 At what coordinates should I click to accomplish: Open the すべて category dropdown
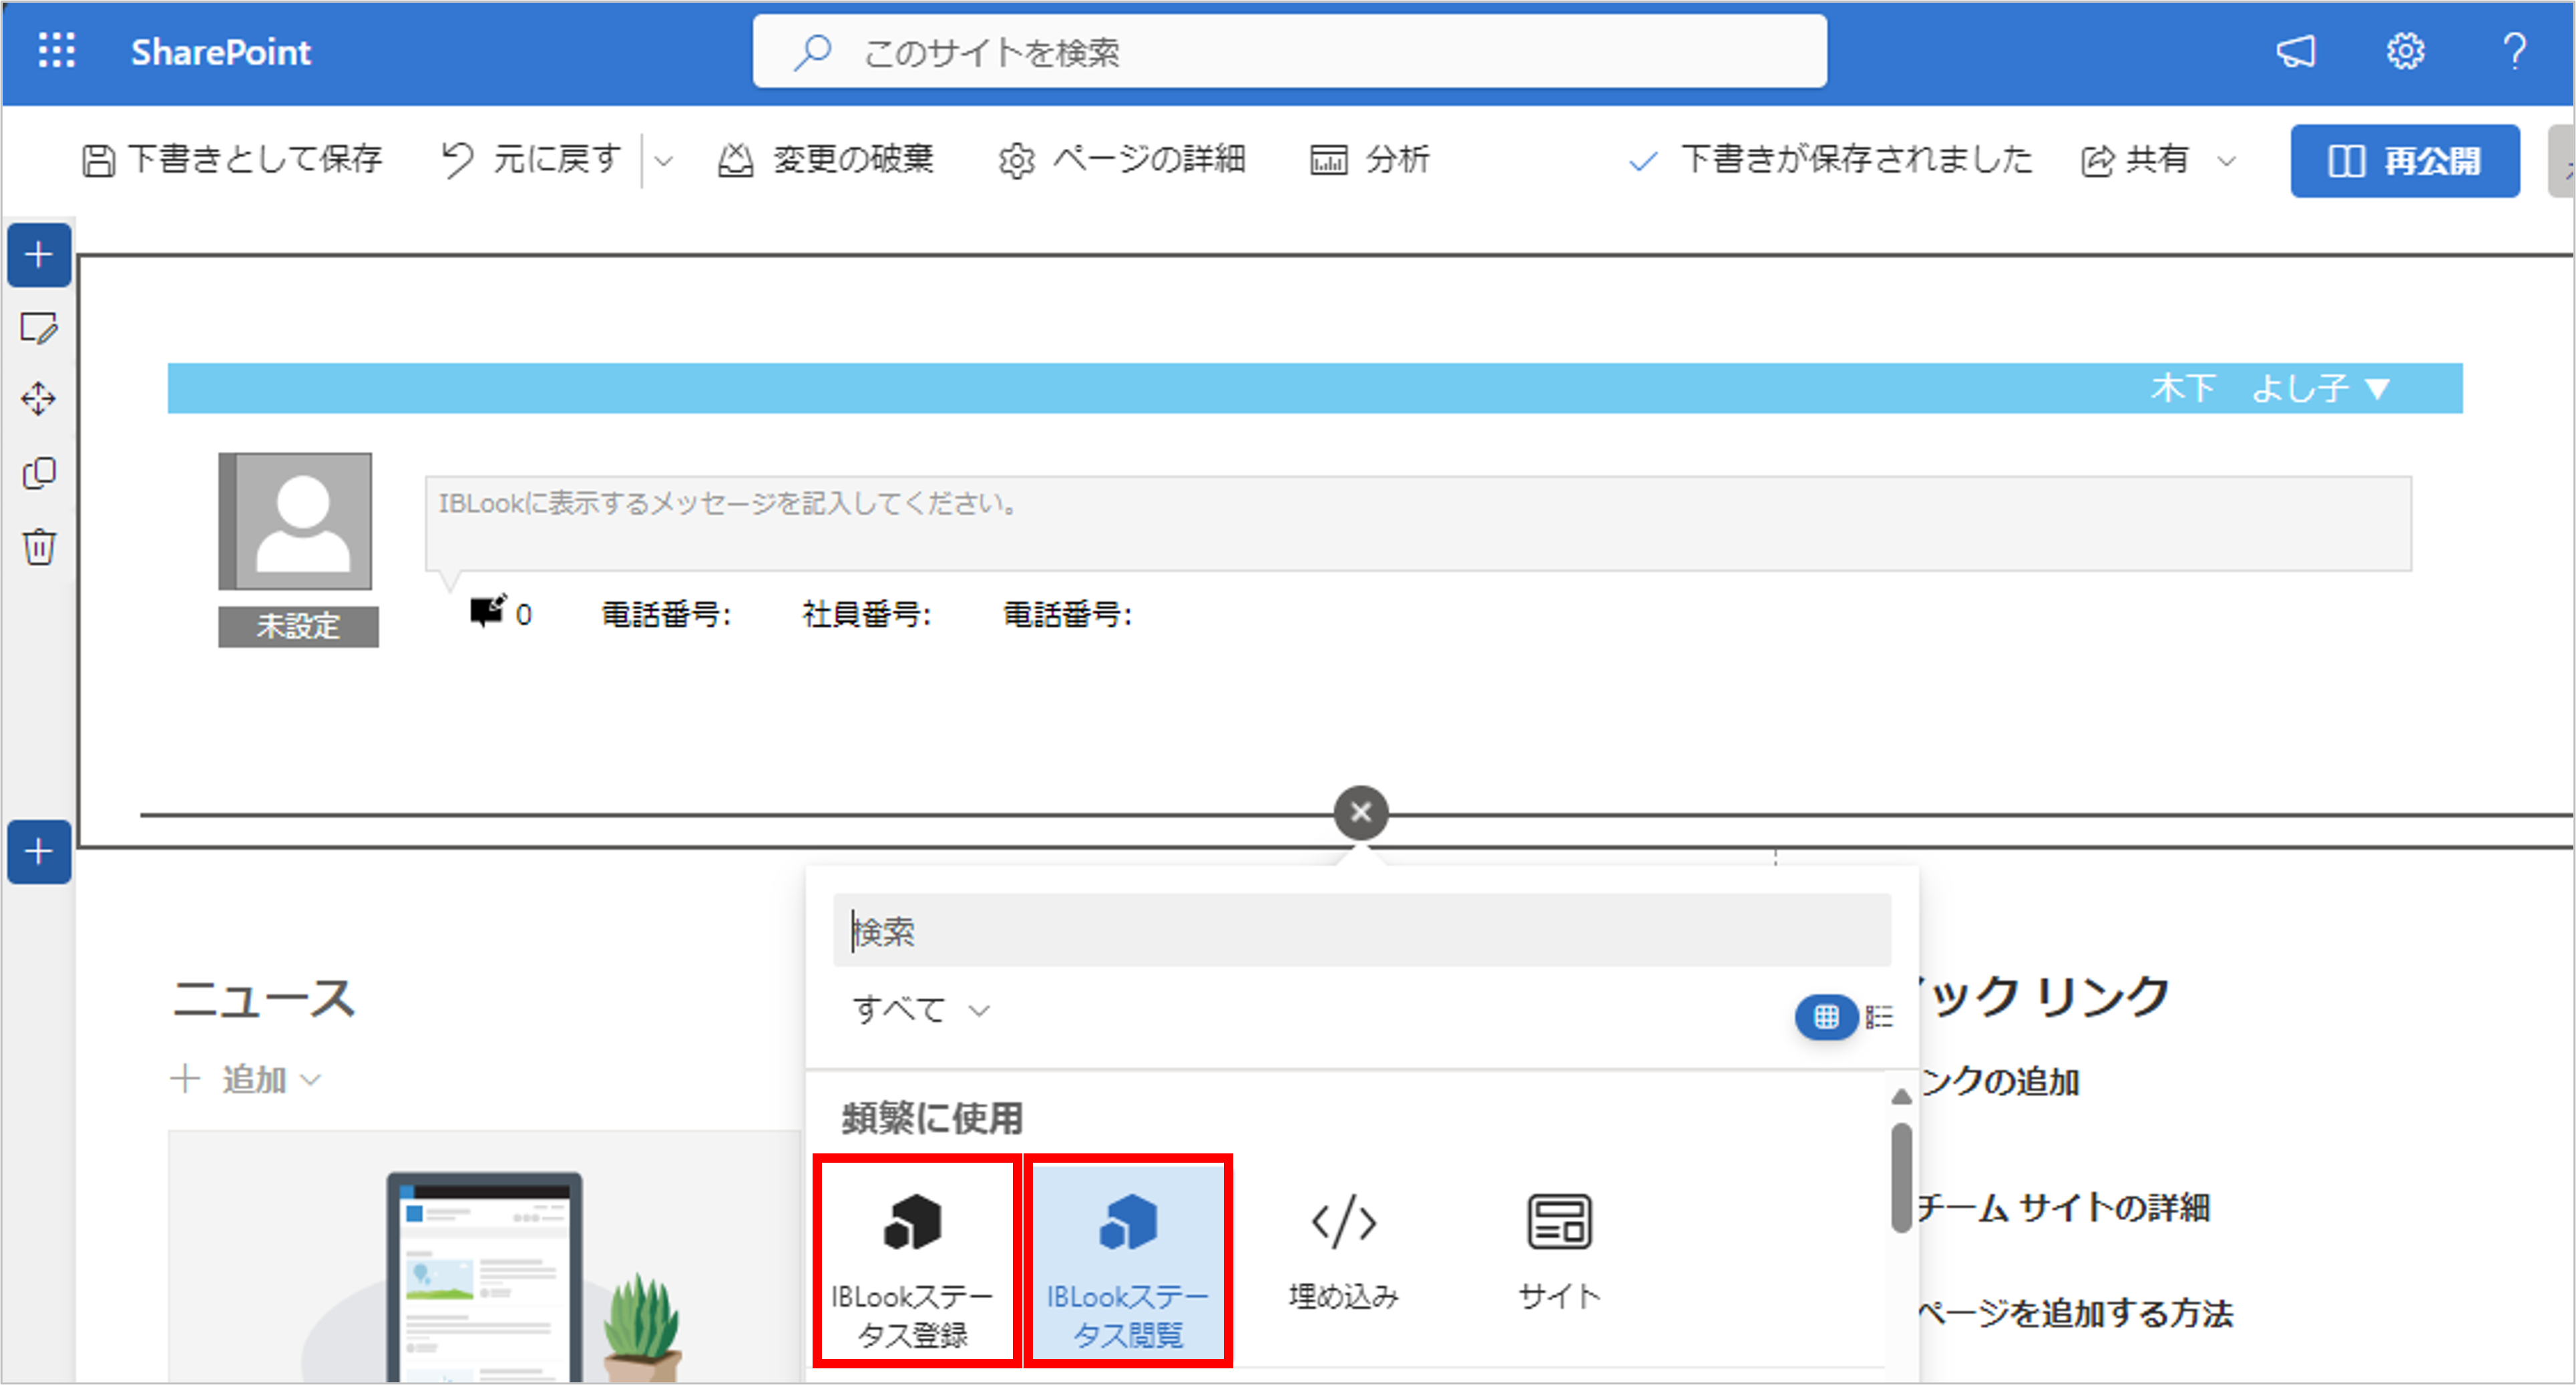[x=920, y=1010]
